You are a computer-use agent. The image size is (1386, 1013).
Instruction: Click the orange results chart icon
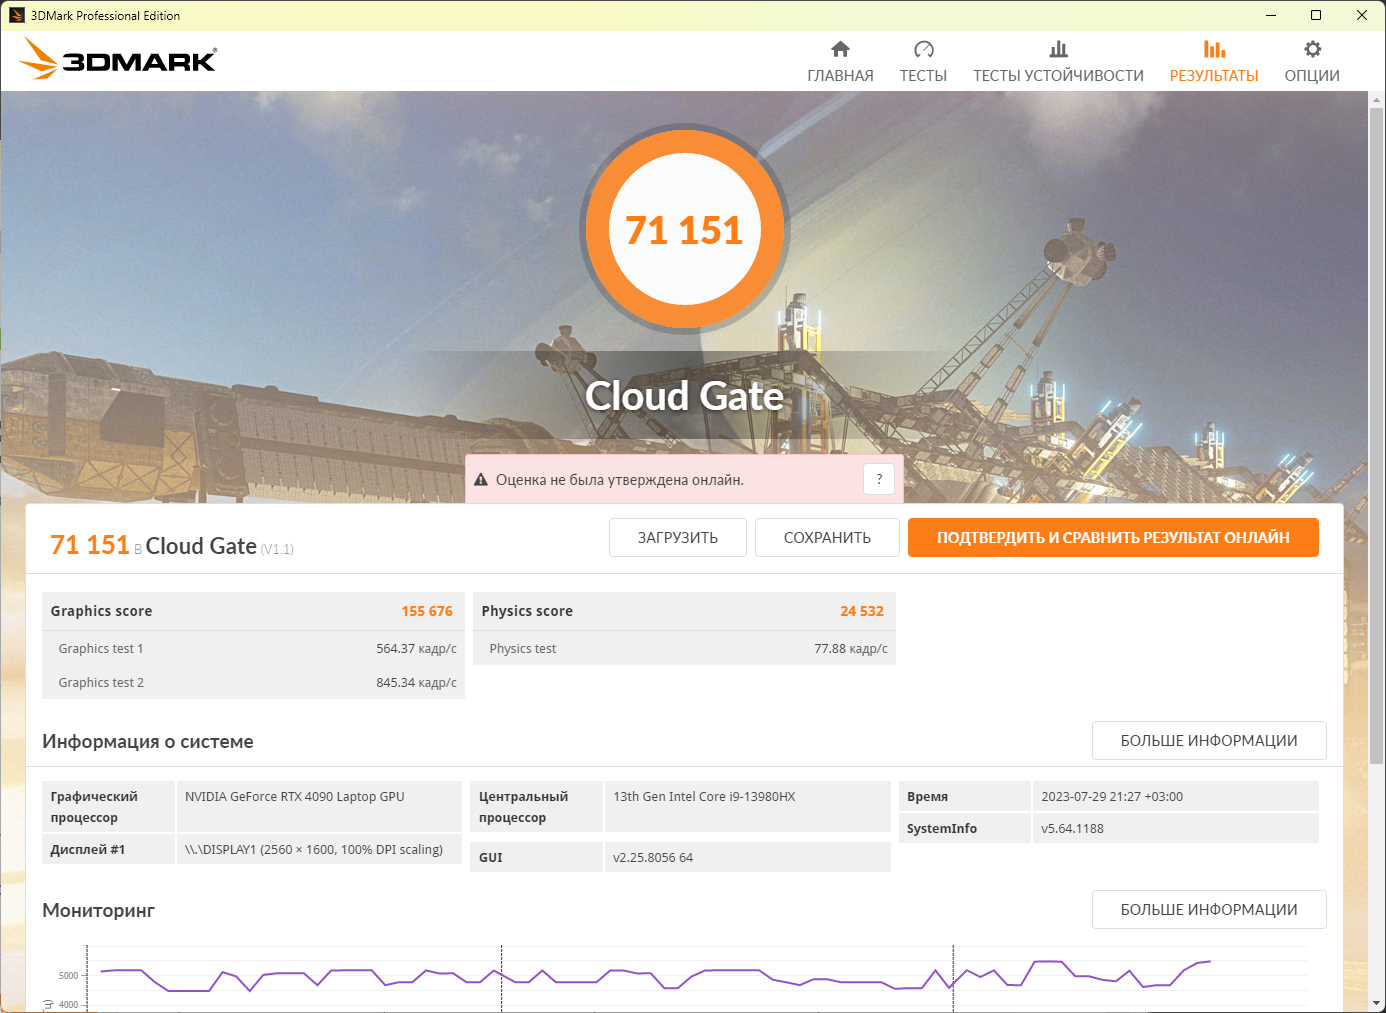[1214, 49]
